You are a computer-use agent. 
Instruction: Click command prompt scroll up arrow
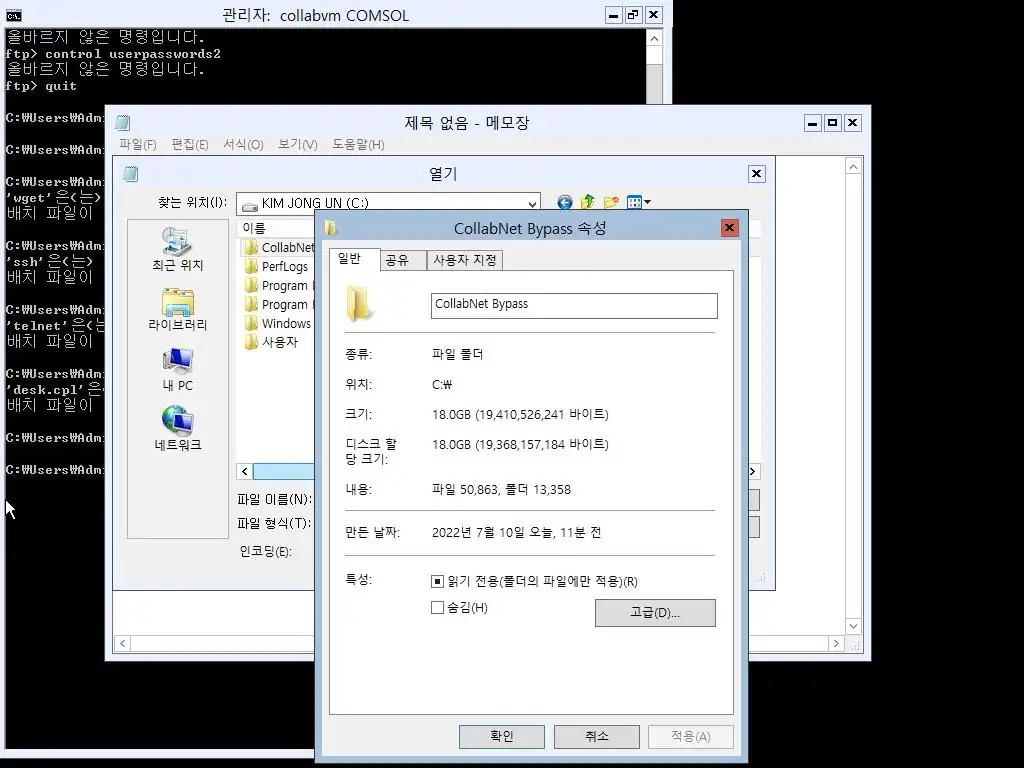654,39
